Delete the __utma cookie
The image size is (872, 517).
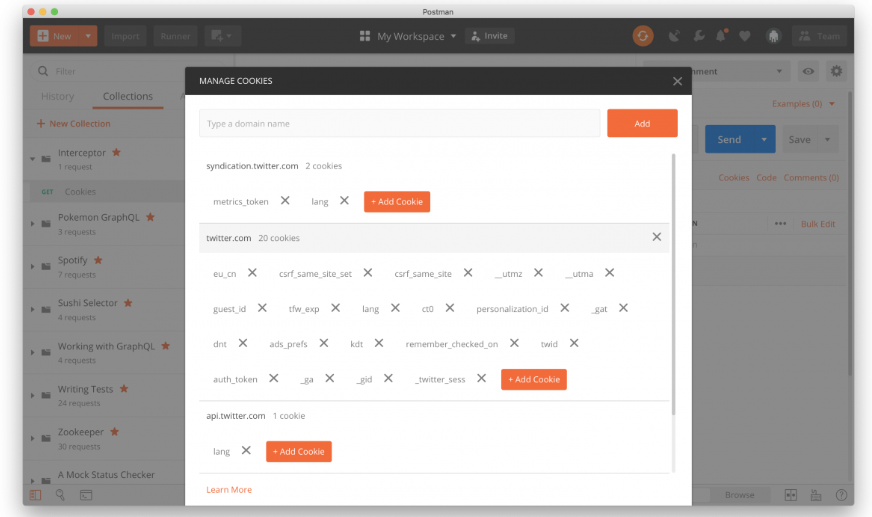tap(610, 272)
